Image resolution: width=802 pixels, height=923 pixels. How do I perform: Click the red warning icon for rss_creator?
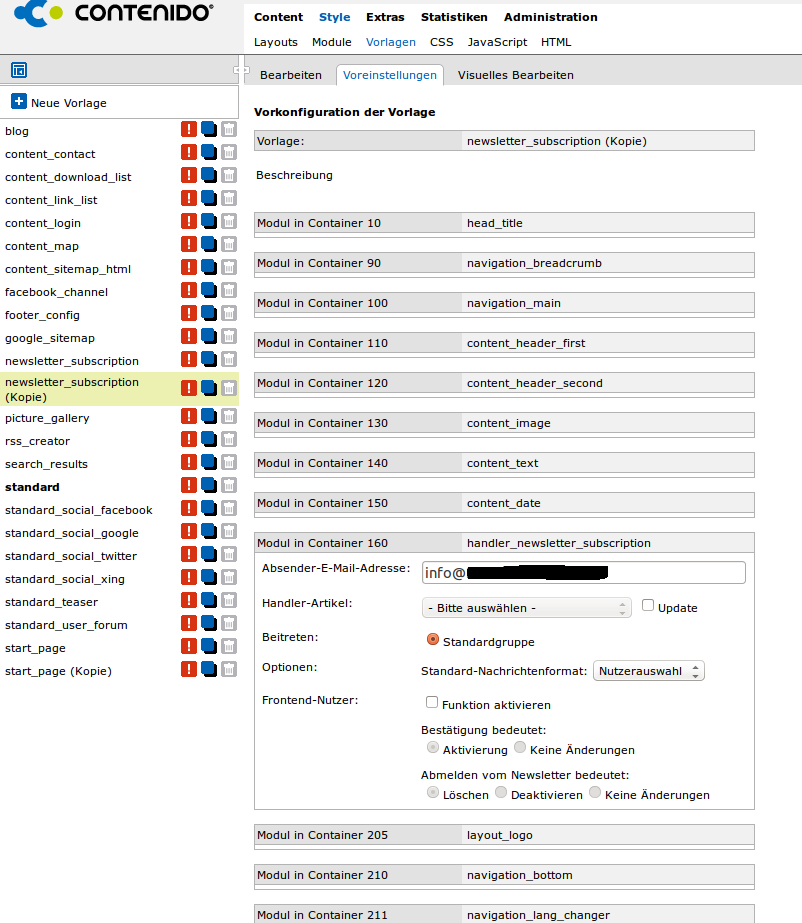point(188,439)
